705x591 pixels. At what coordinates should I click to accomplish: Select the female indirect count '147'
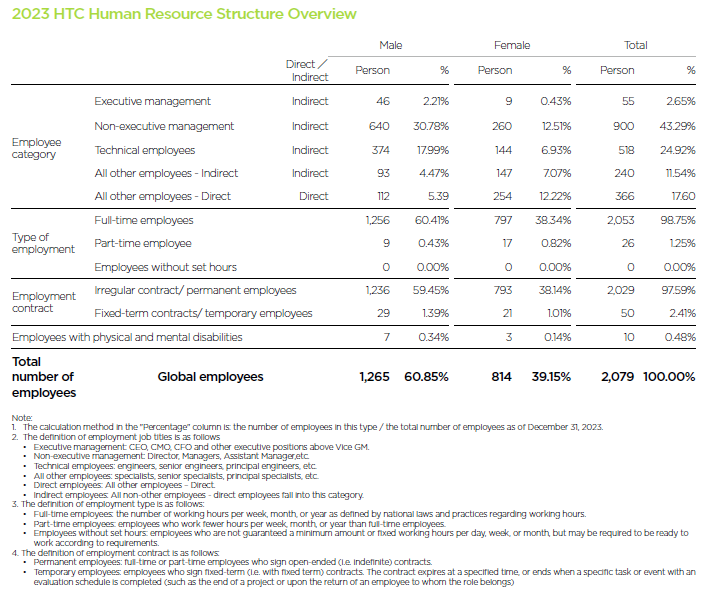pyautogui.click(x=504, y=173)
